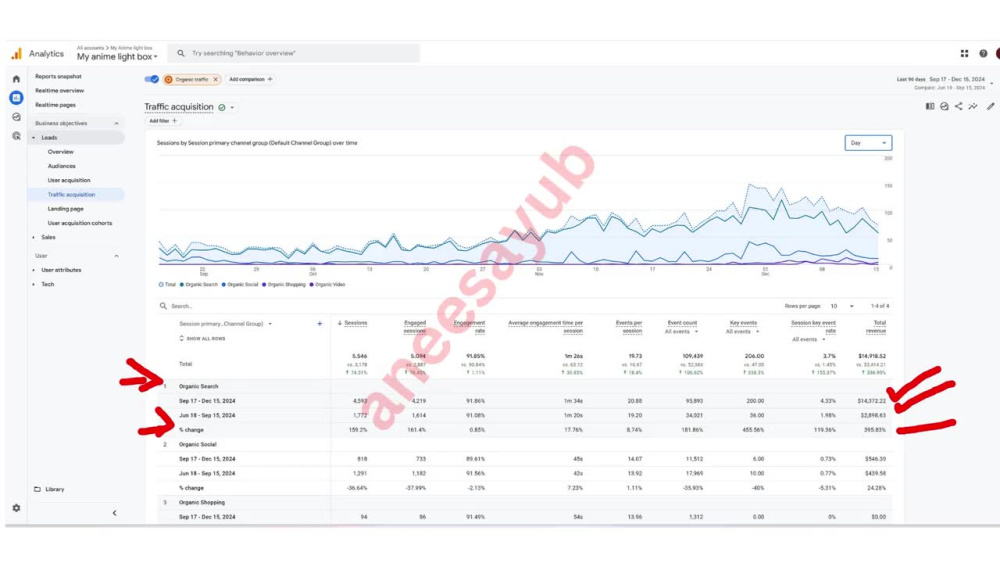Collapse the Business objectives section
Image resolution: width=1000 pixels, height=563 pixels.
tap(116, 123)
